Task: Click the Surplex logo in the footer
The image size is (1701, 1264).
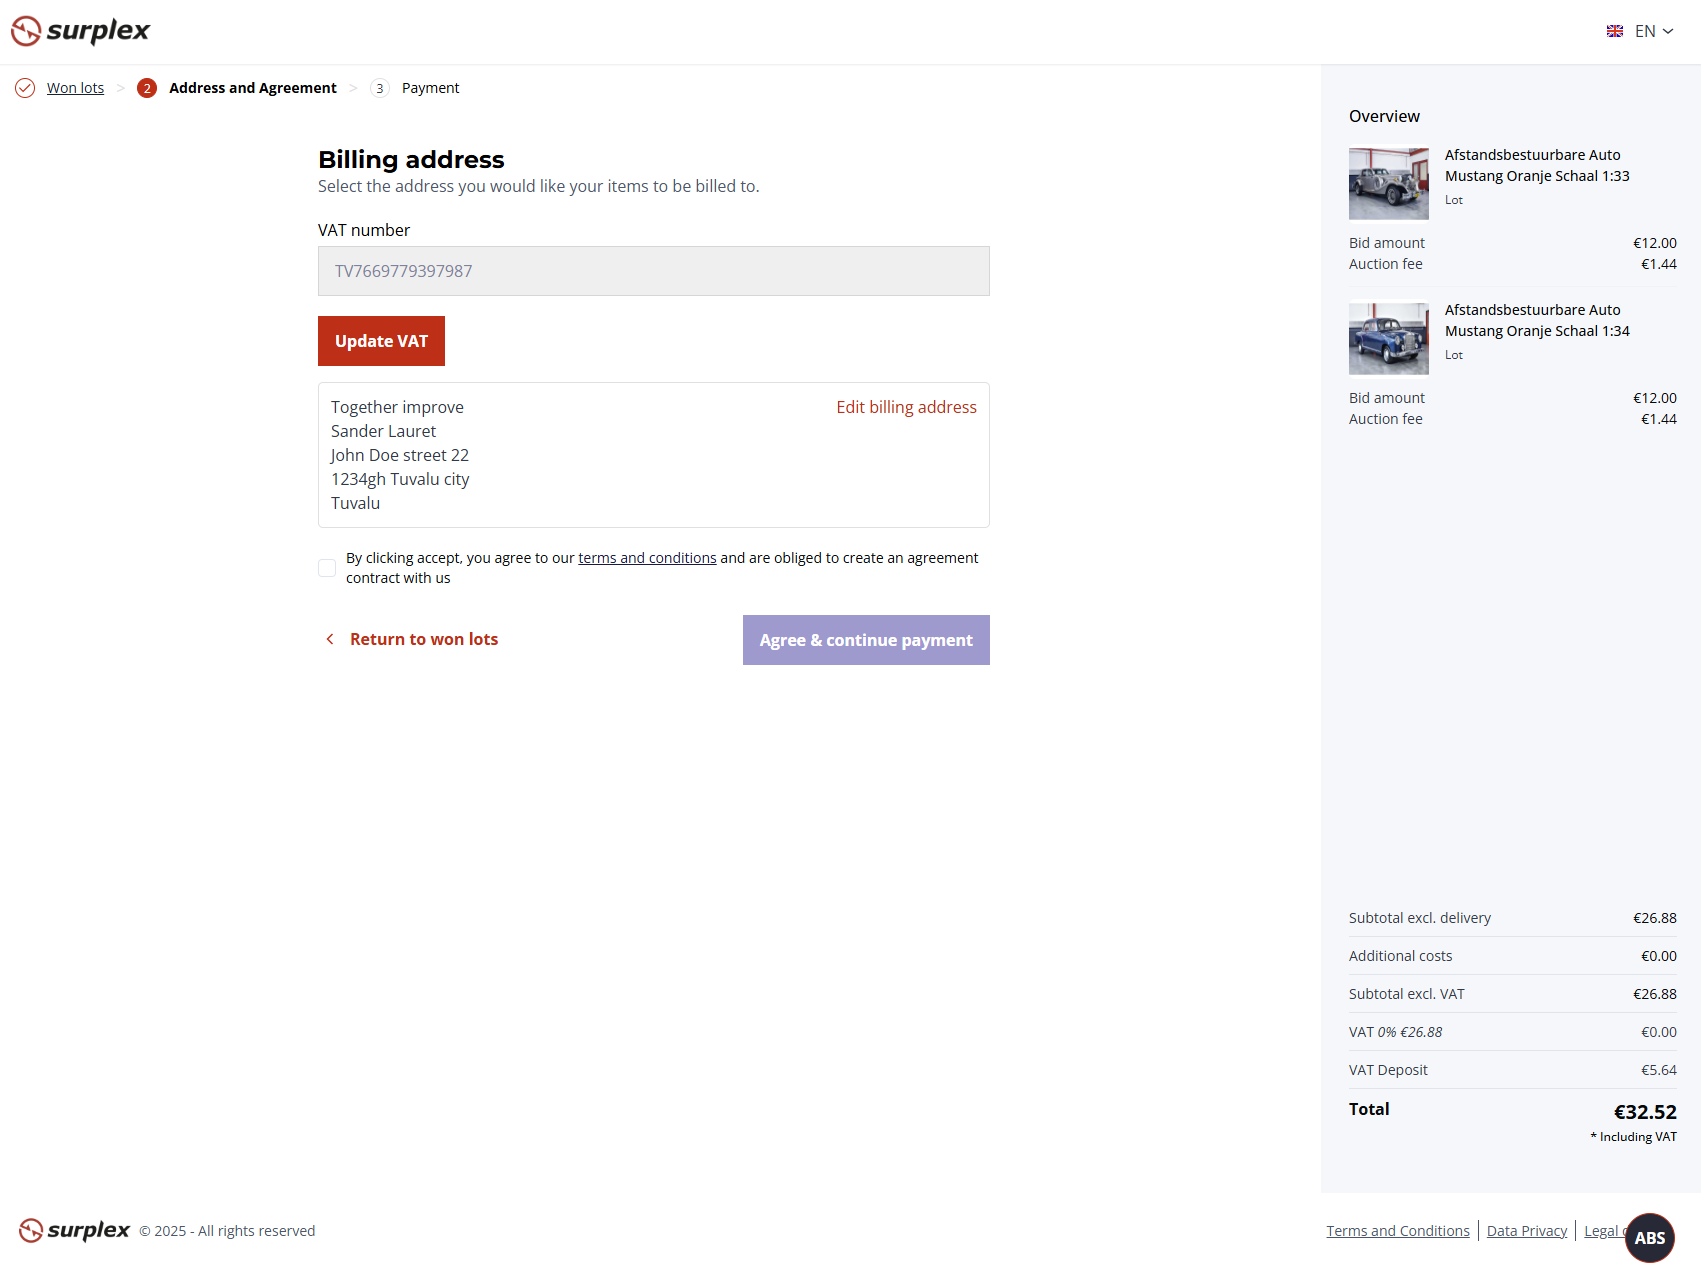Action: [73, 1230]
